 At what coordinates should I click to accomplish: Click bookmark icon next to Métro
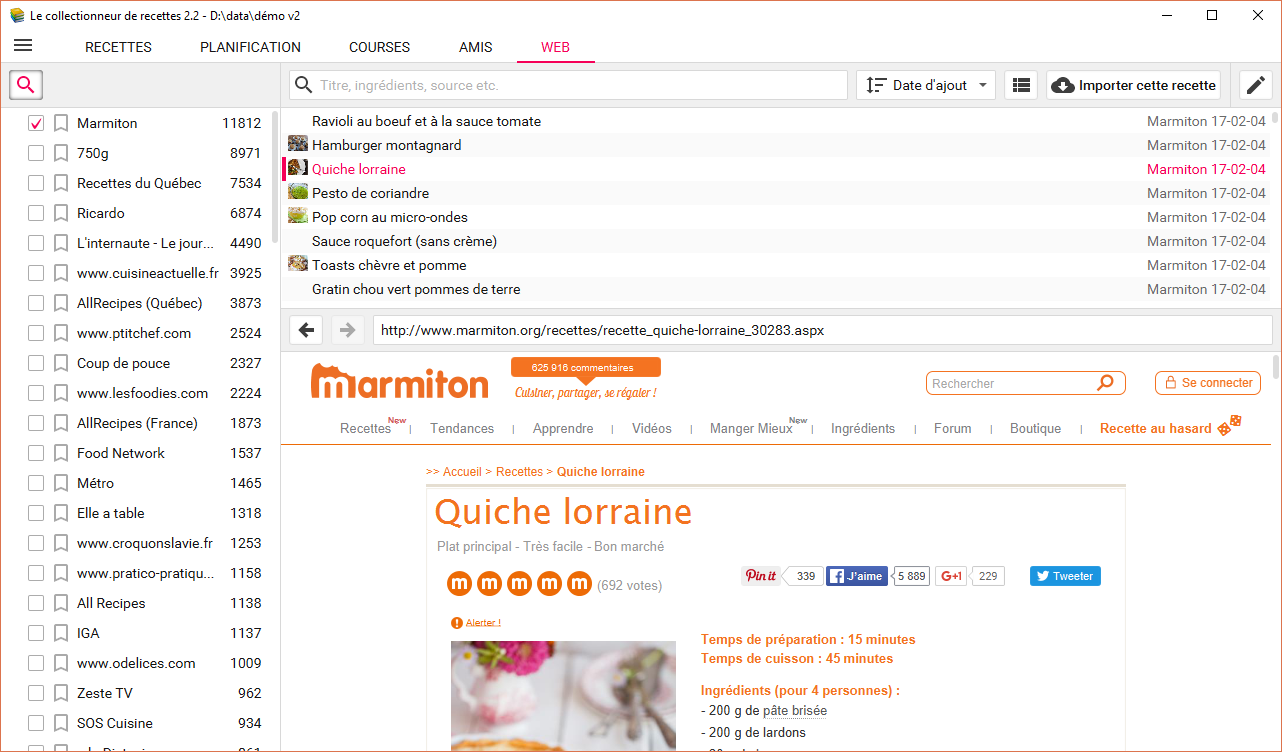[x=61, y=483]
